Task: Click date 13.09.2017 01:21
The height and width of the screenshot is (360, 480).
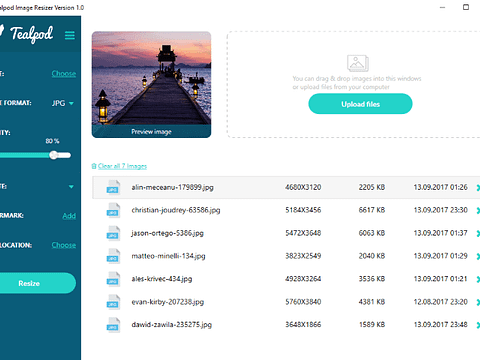Action: [x=440, y=279]
